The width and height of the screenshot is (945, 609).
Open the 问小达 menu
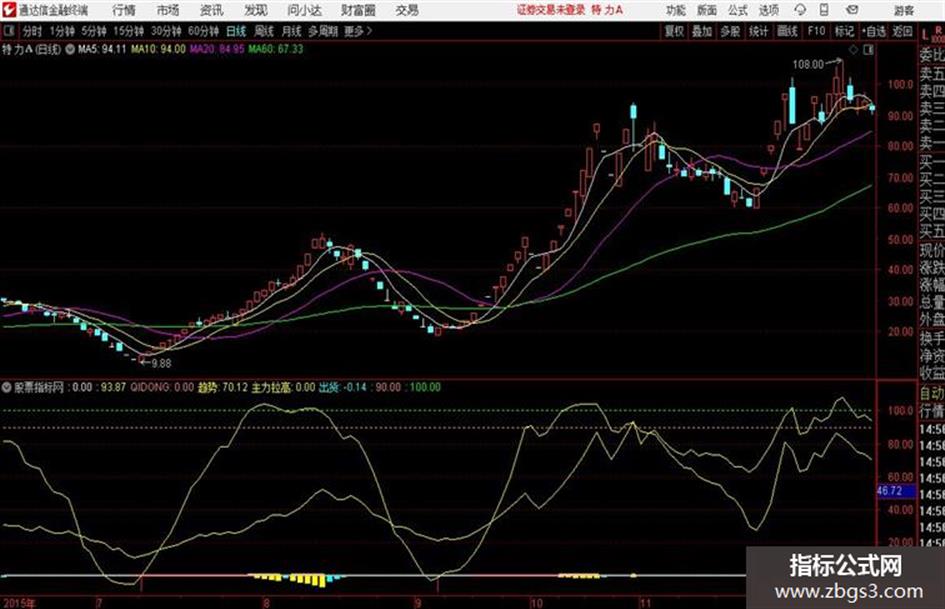tap(304, 10)
